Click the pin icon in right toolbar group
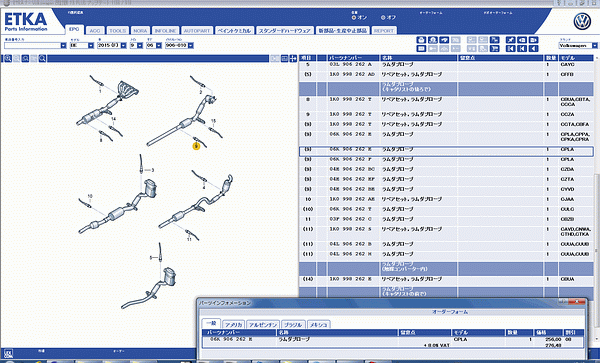This screenshot has width=600, height=363. [x=510, y=40]
